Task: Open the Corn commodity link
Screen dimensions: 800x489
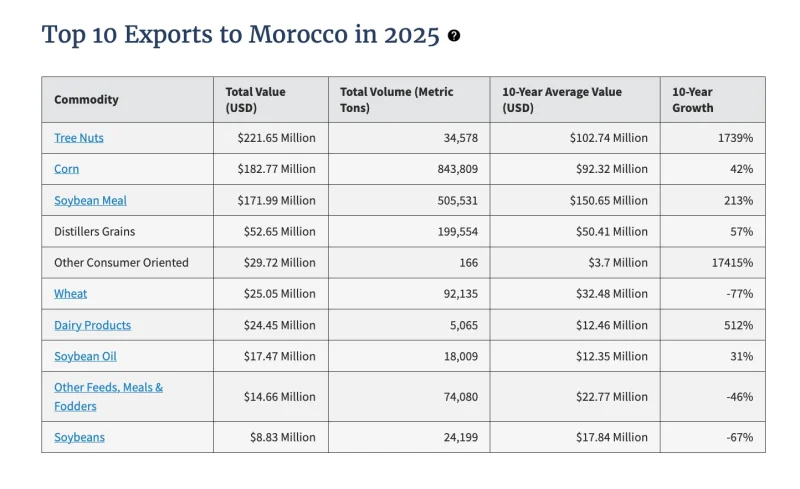Action: pyautogui.click(x=66, y=169)
